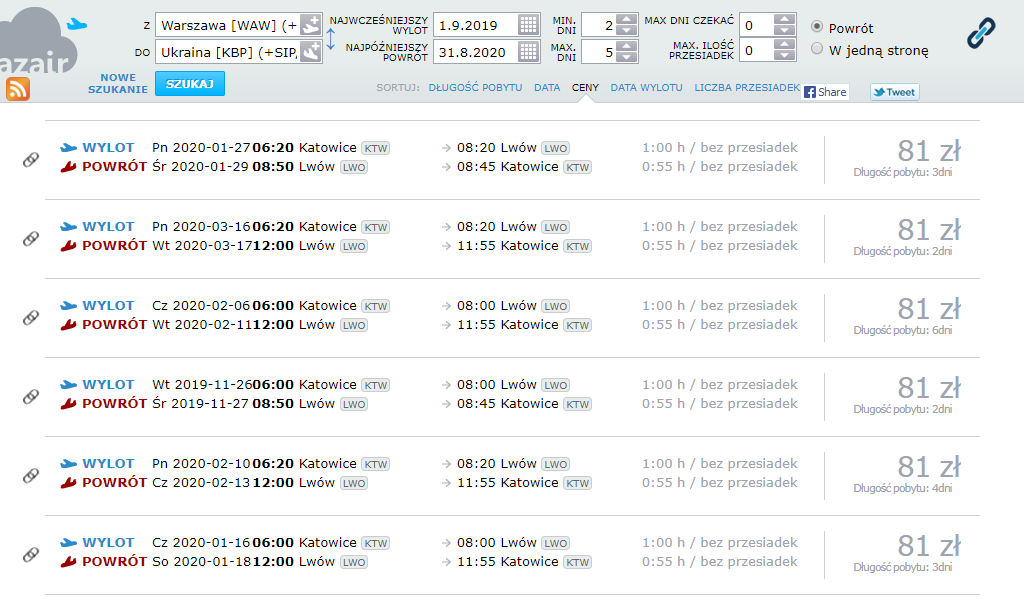Increase MAX. DNI value
This screenshot has height=609, width=1024.
pos(626,46)
